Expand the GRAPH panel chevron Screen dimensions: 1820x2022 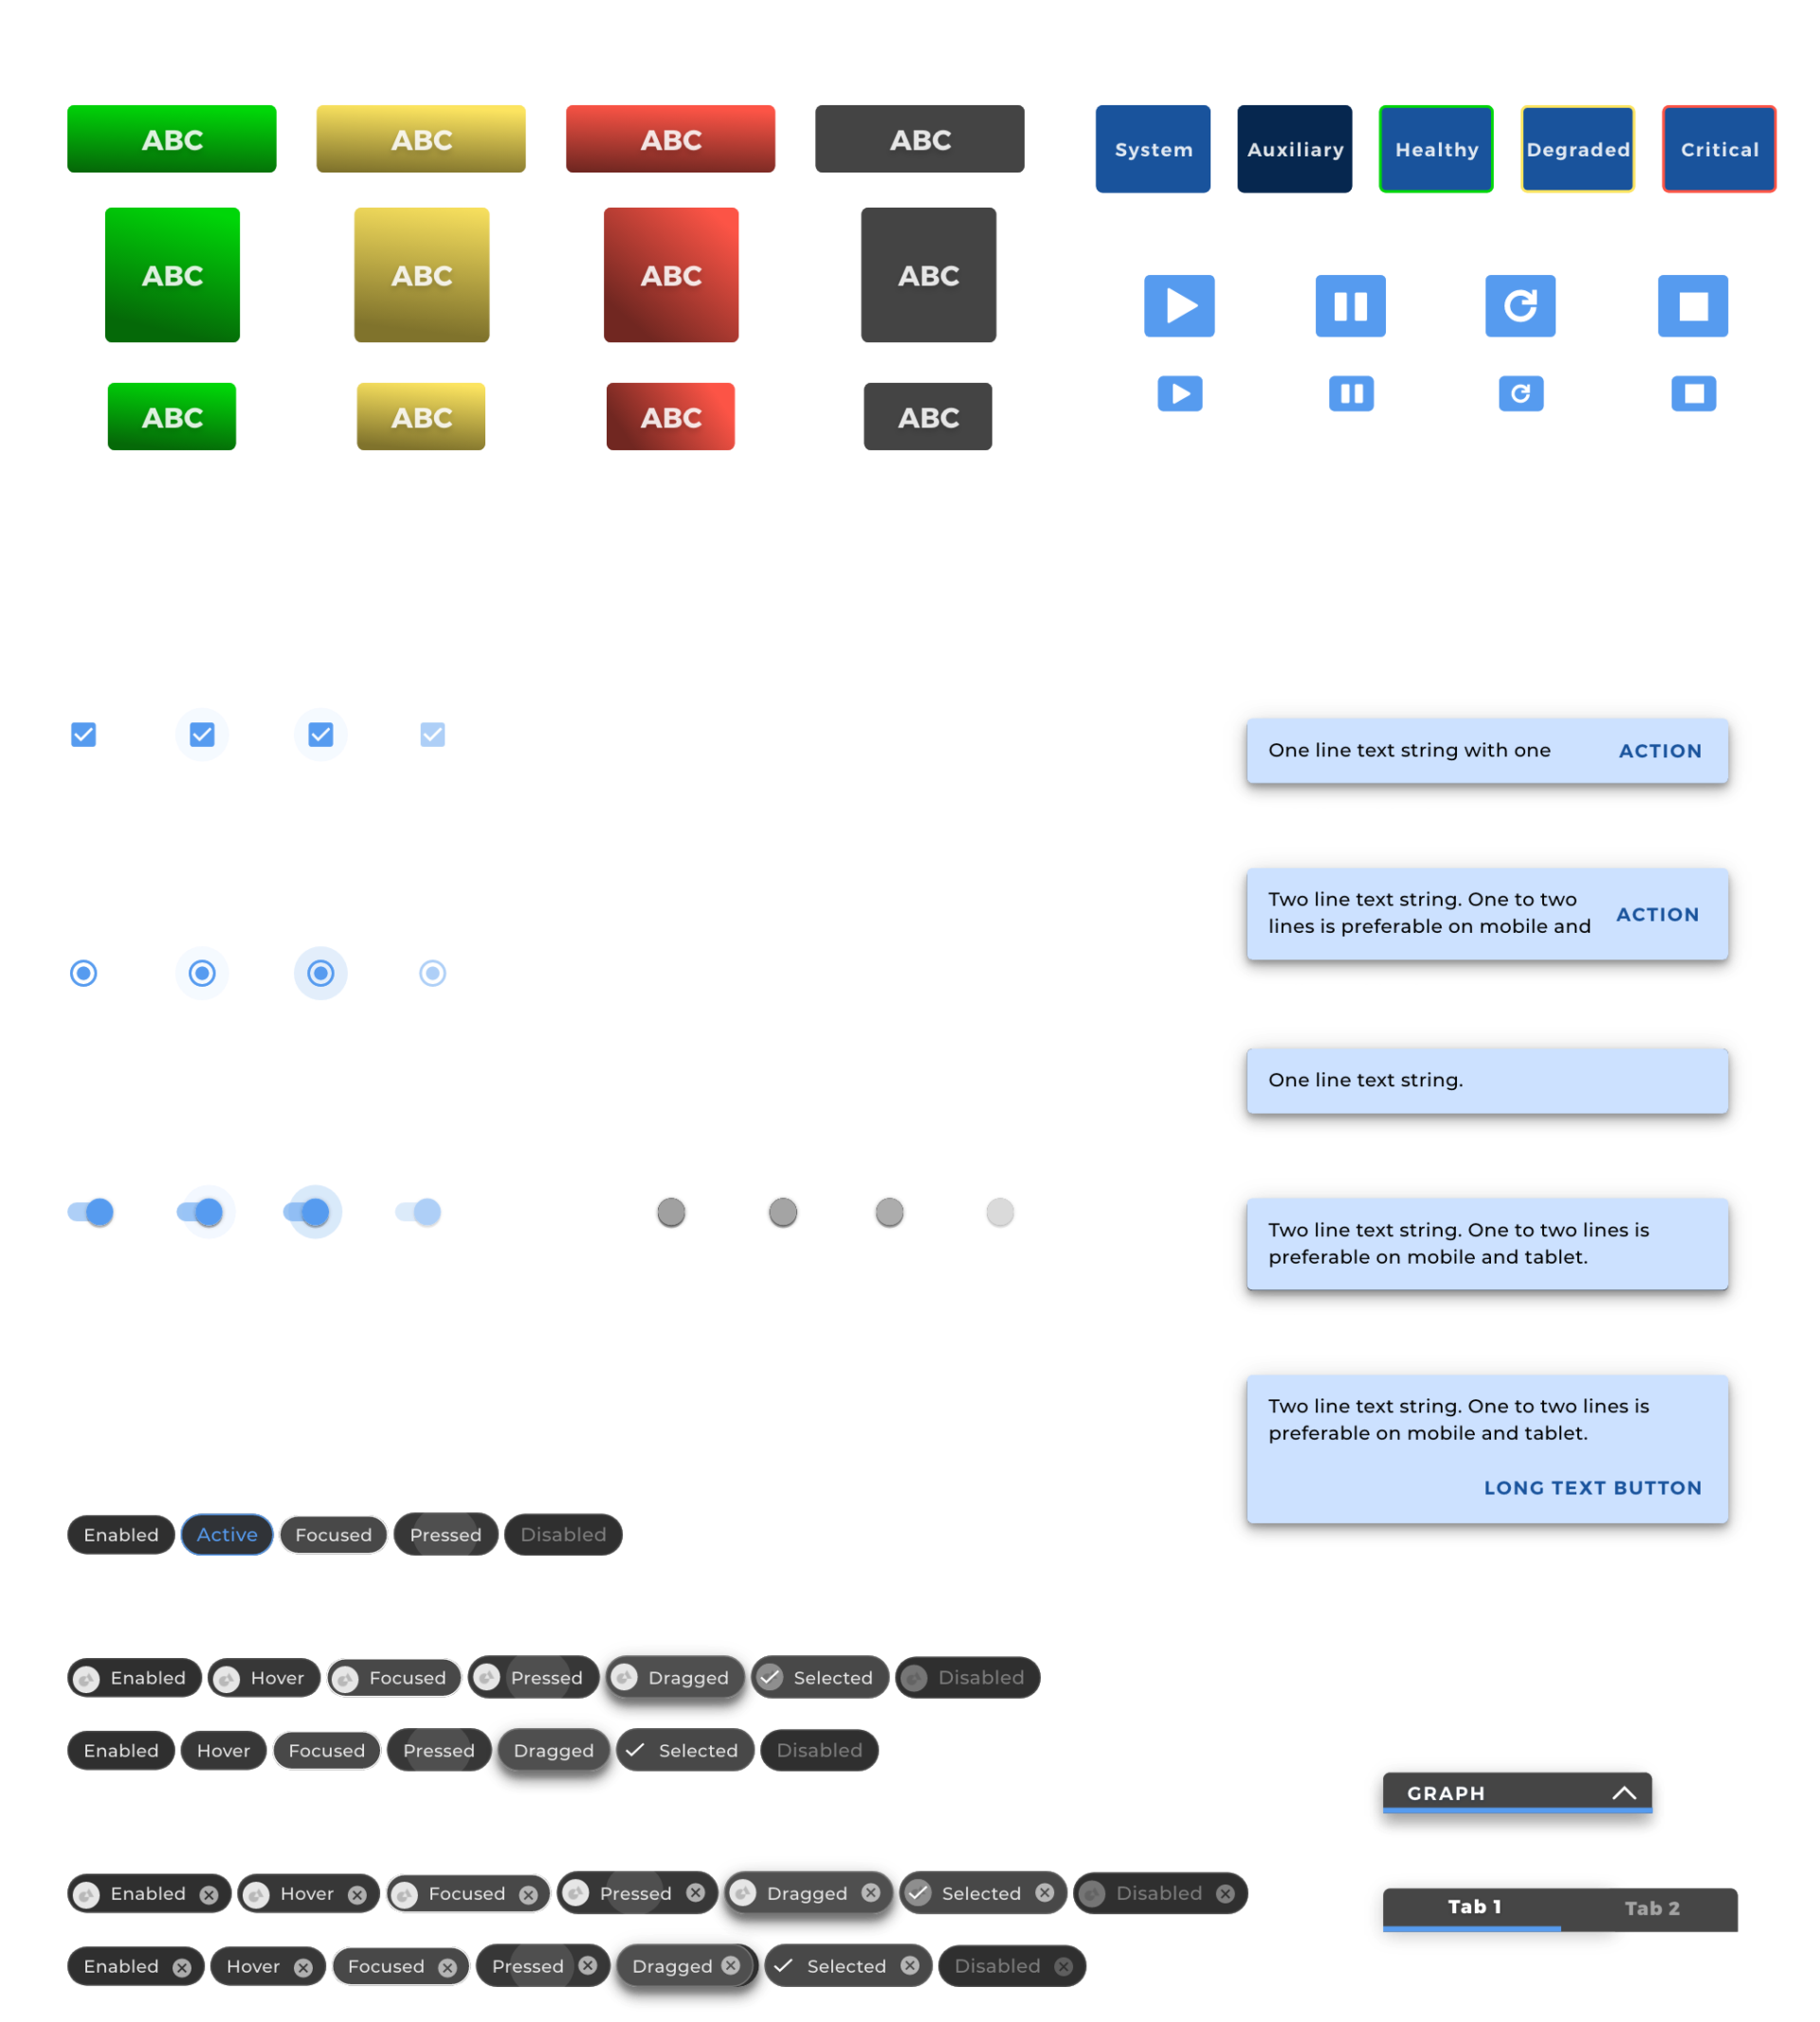(1622, 1792)
